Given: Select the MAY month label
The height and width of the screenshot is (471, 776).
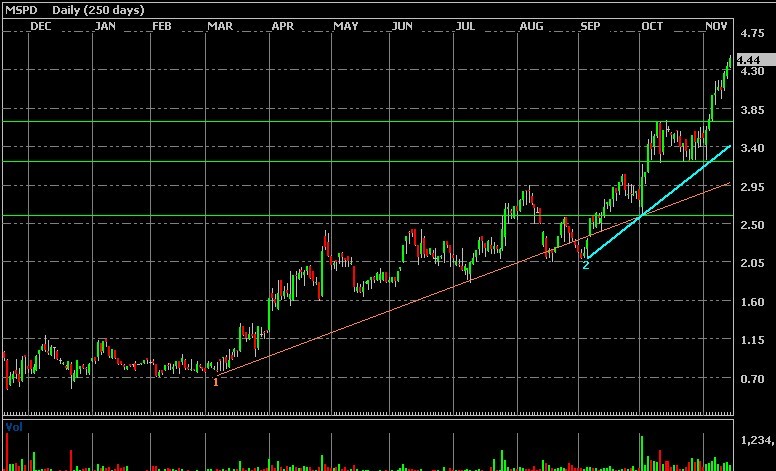Looking at the screenshot, I should [x=345, y=26].
